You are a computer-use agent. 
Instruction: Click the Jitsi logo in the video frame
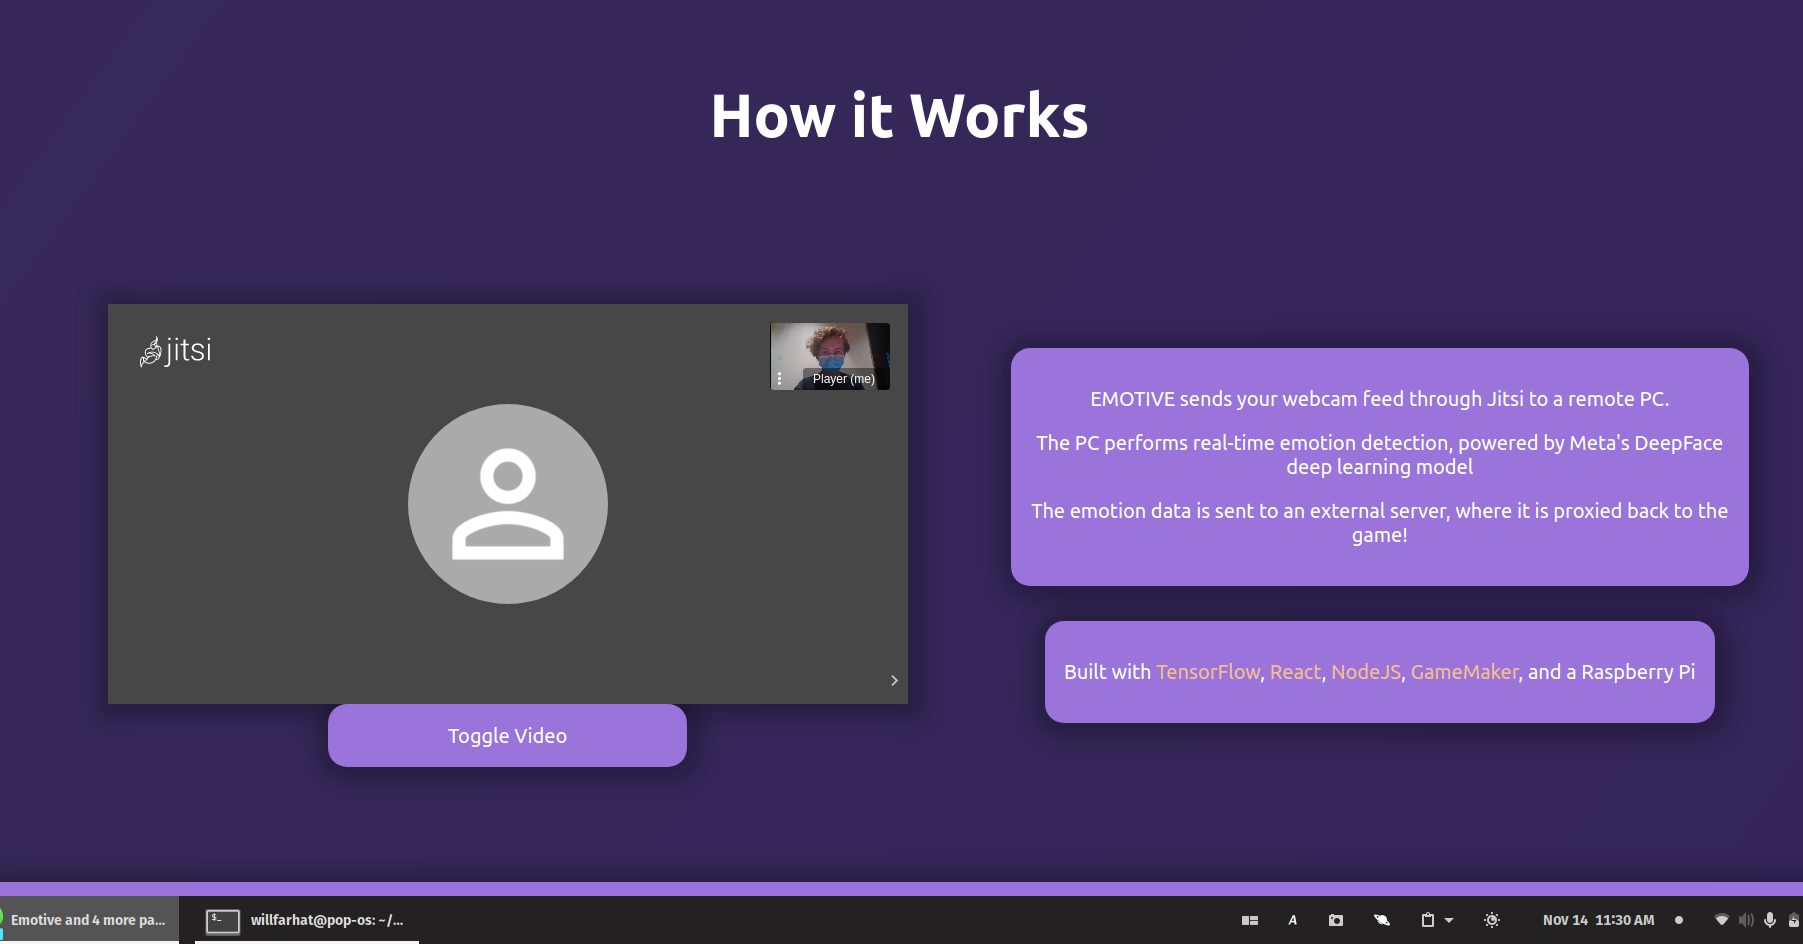pyautogui.click(x=176, y=351)
